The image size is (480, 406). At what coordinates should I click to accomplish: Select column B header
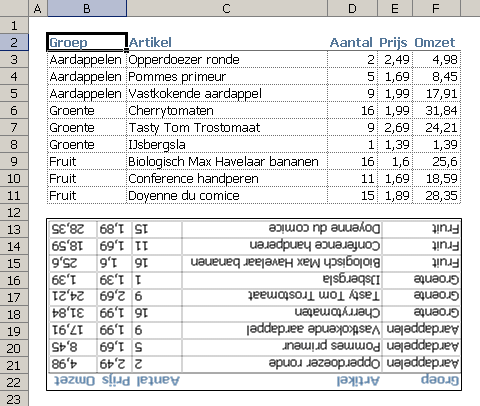point(87,8)
